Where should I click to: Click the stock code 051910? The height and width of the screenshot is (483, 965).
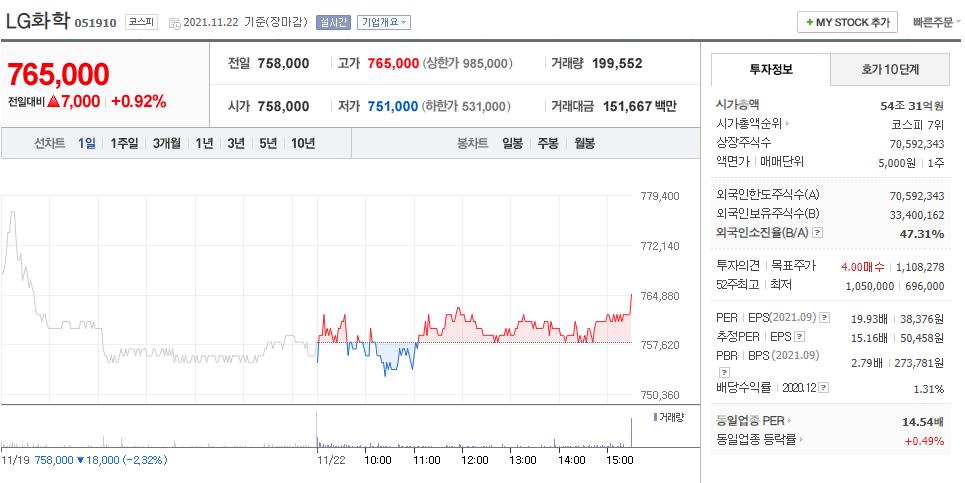tap(95, 23)
